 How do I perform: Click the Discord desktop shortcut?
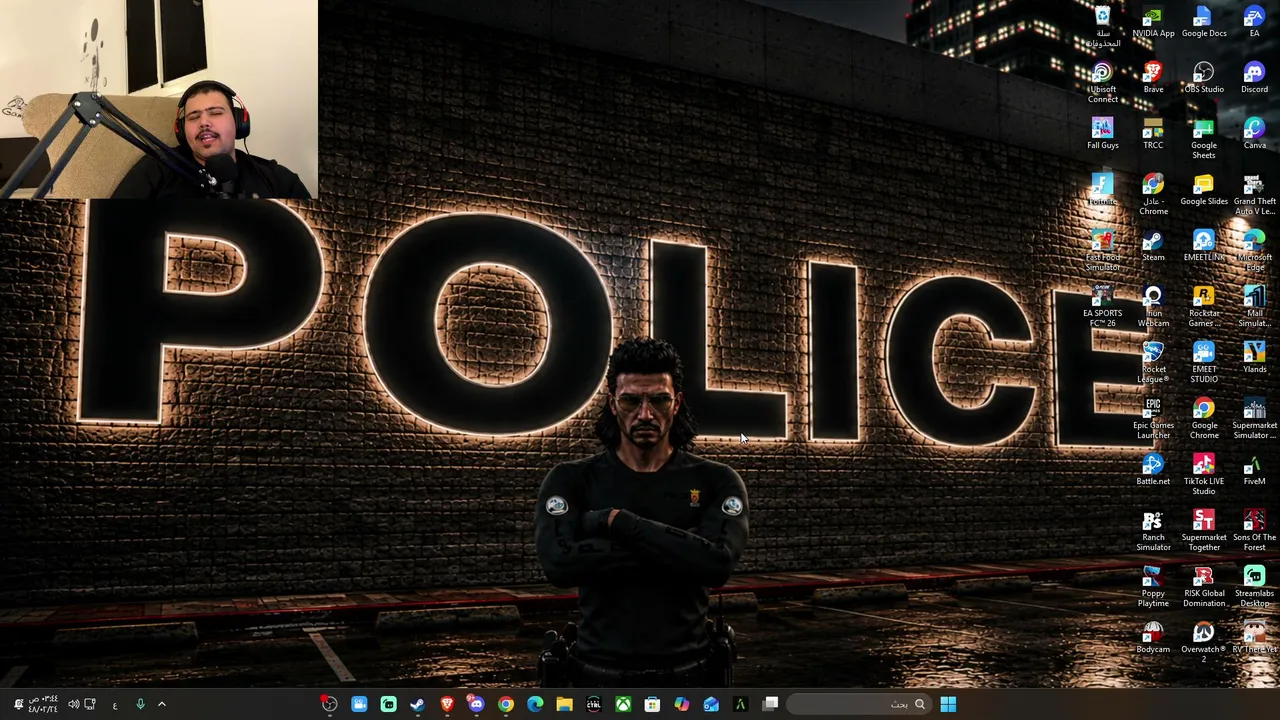coord(1254,79)
